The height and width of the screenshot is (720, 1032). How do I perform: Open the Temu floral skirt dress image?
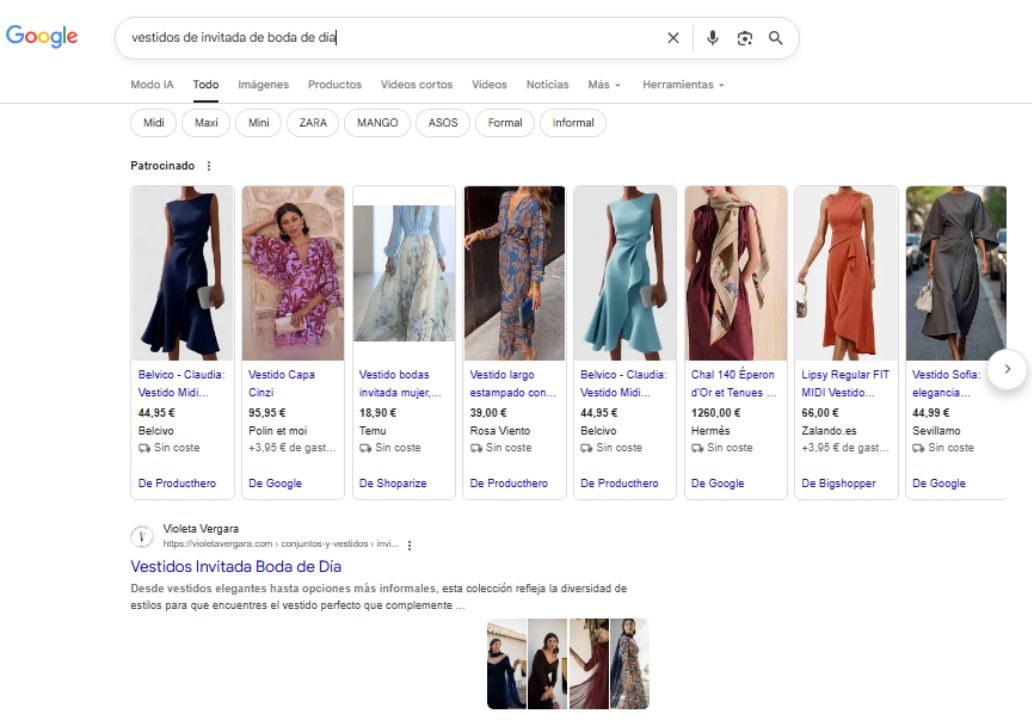pyautogui.click(x=403, y=273)
